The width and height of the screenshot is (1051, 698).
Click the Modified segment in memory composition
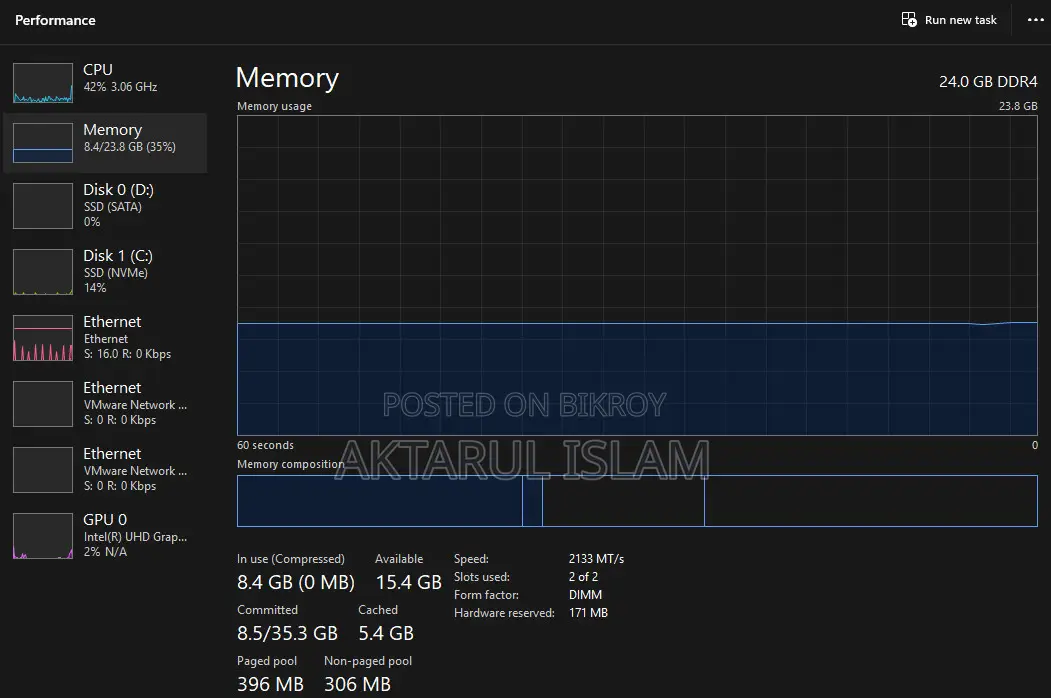[532, 501]
